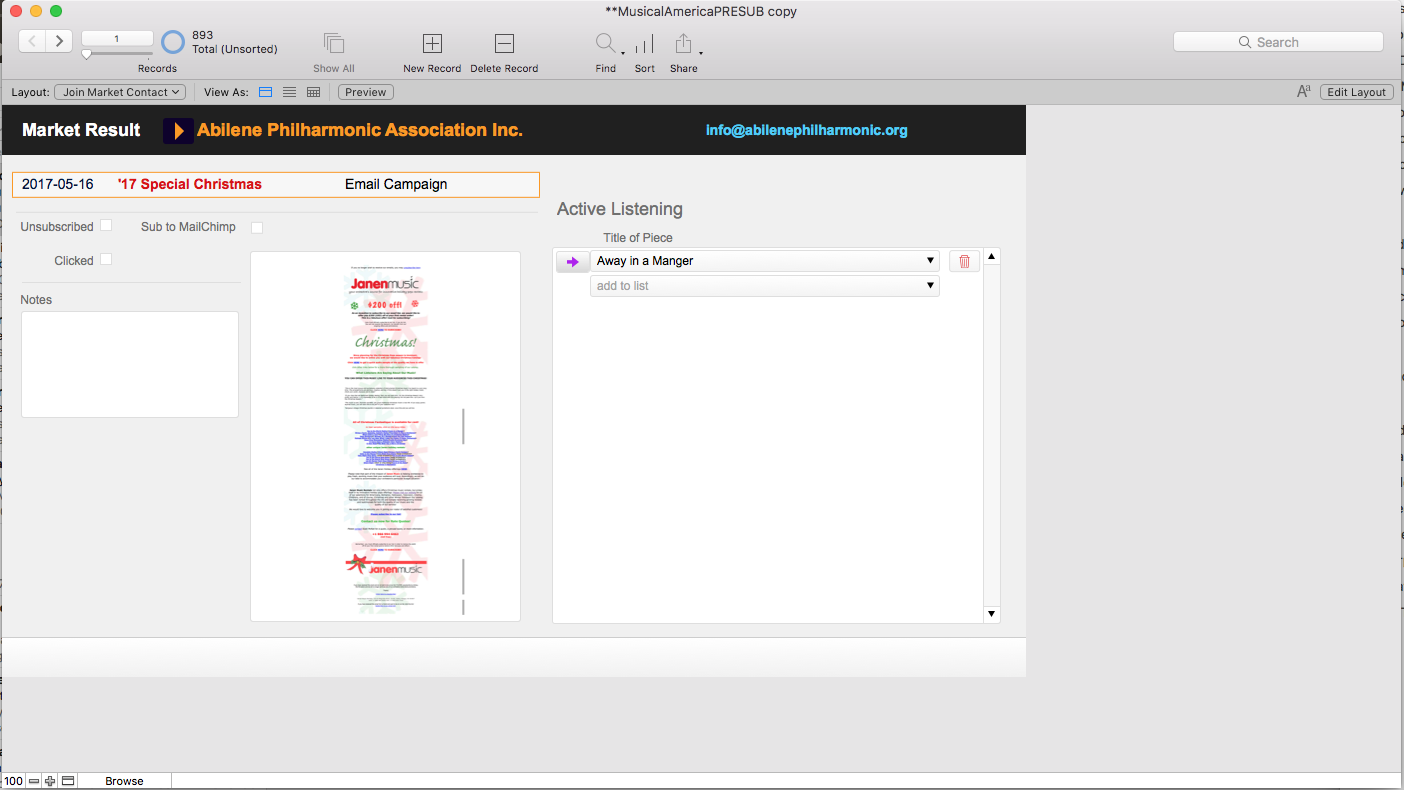The image size is (1404, 790).
Task: Click orange play arrow beside Abilene Philharmonic
Action: click(178, 130)
